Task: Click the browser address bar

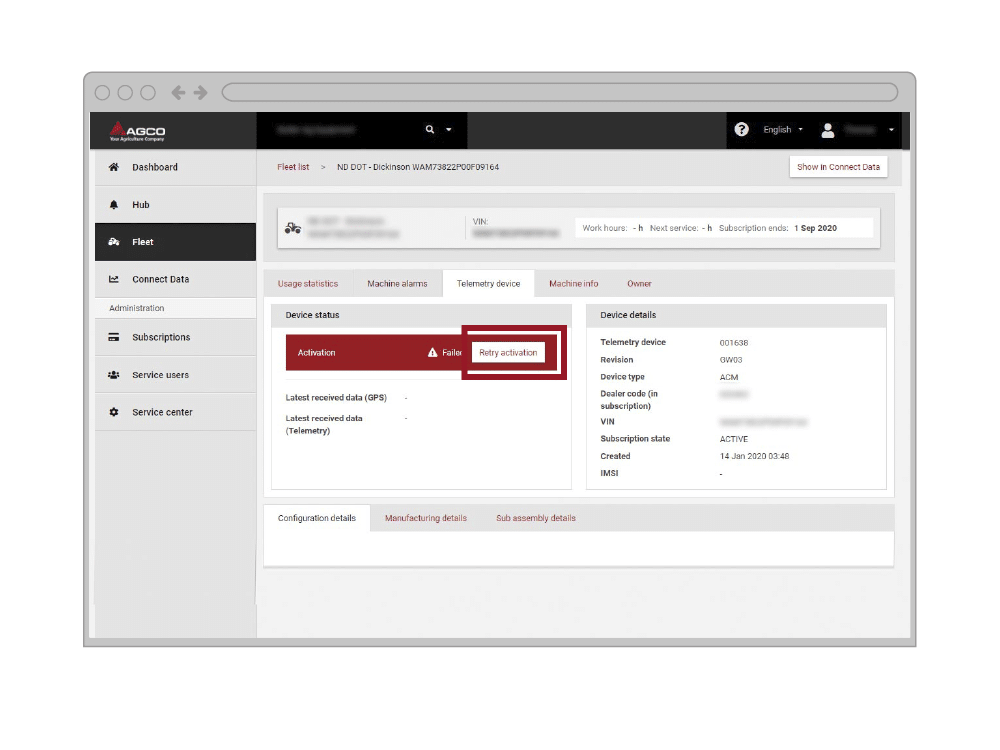Action: pyautogui.click(x=560, y=92)
